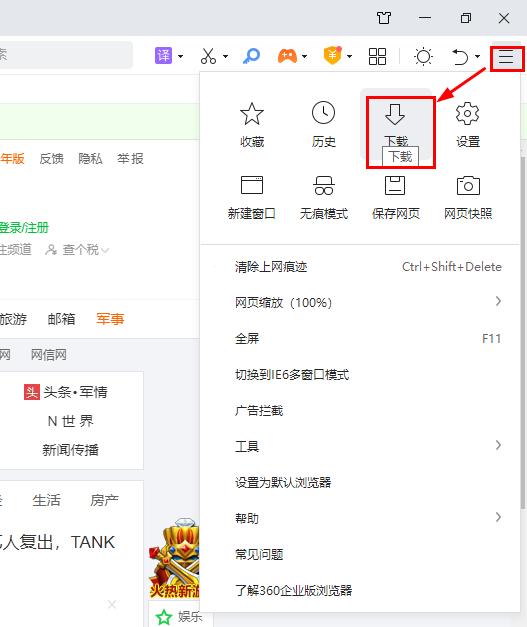Image resolution: width=527 pixels, height=627 pixels.
Task: Click the 新闻传播 link
Action: 70,450
